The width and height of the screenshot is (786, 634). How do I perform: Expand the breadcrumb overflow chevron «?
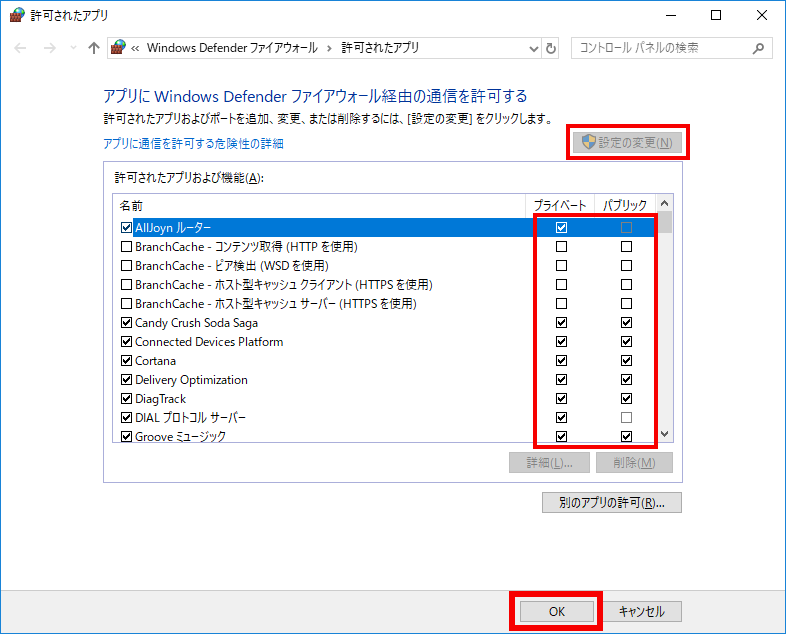(135, 48)
